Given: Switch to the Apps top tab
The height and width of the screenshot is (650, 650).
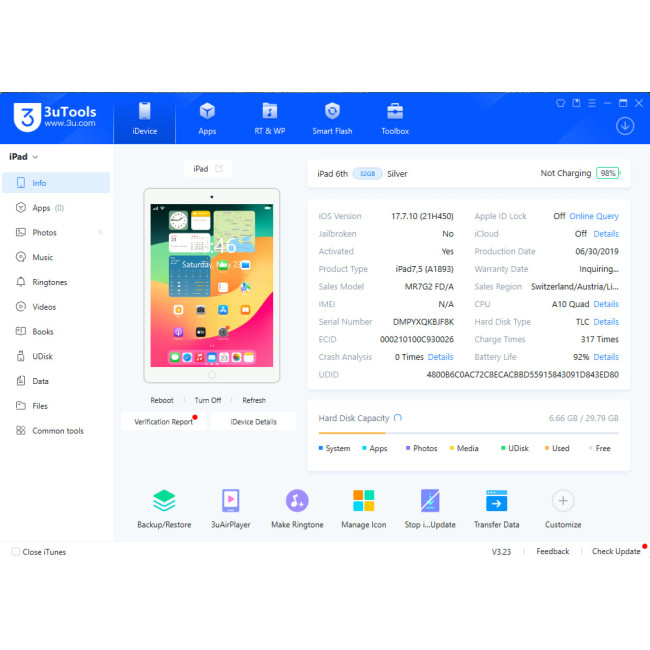Looking at the screenshot, I should 207,119.
